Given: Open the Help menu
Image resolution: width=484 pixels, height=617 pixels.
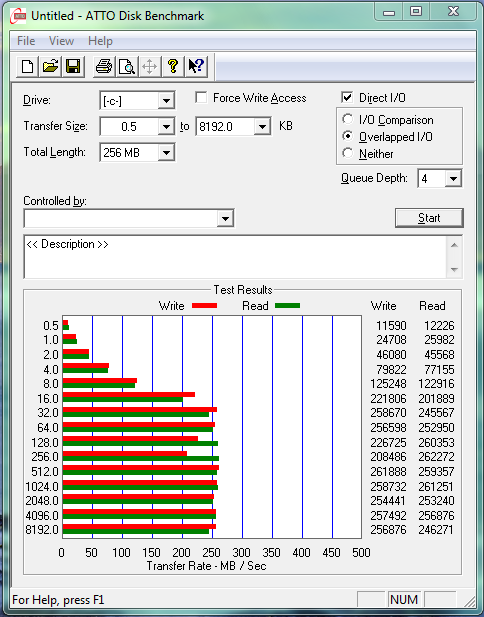Looking at the screenshot, I should click(x=100, y=41).
